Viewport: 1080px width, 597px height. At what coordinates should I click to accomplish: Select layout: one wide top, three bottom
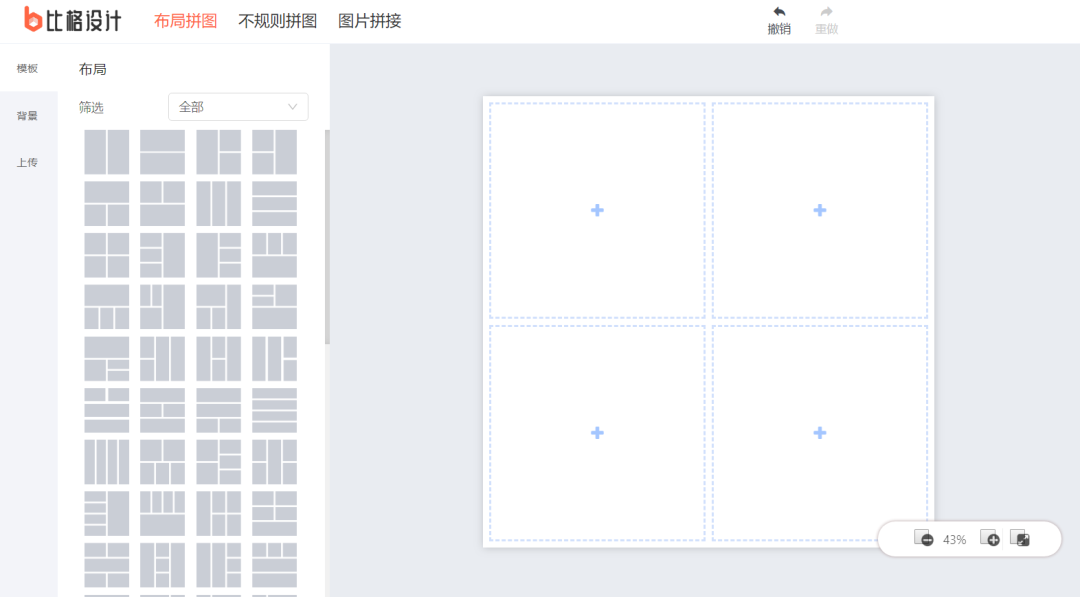pos(107,306)
